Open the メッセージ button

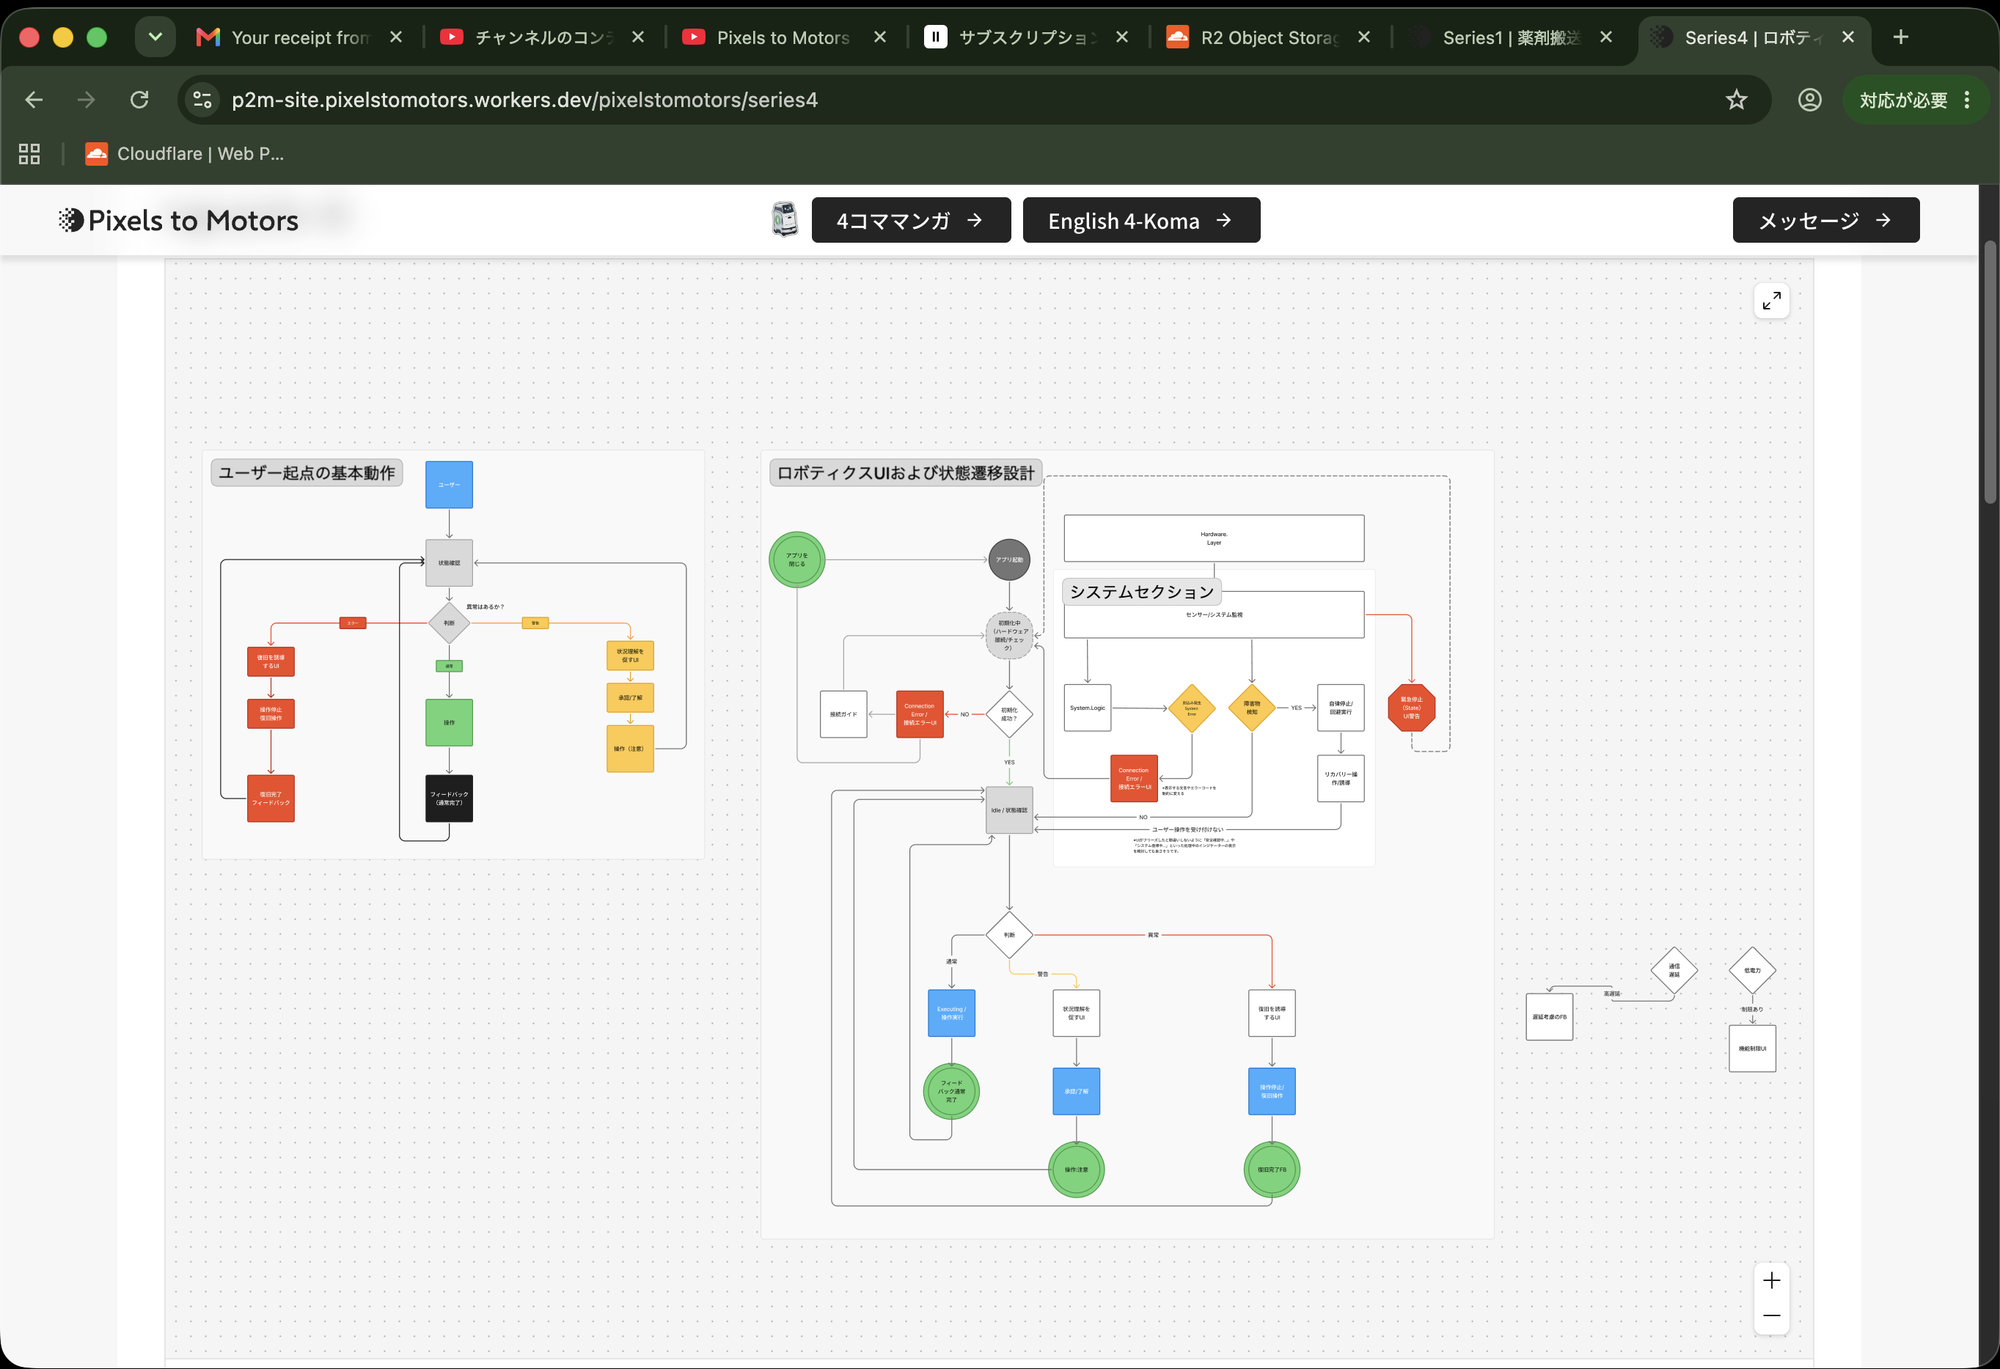[1826, 220]
